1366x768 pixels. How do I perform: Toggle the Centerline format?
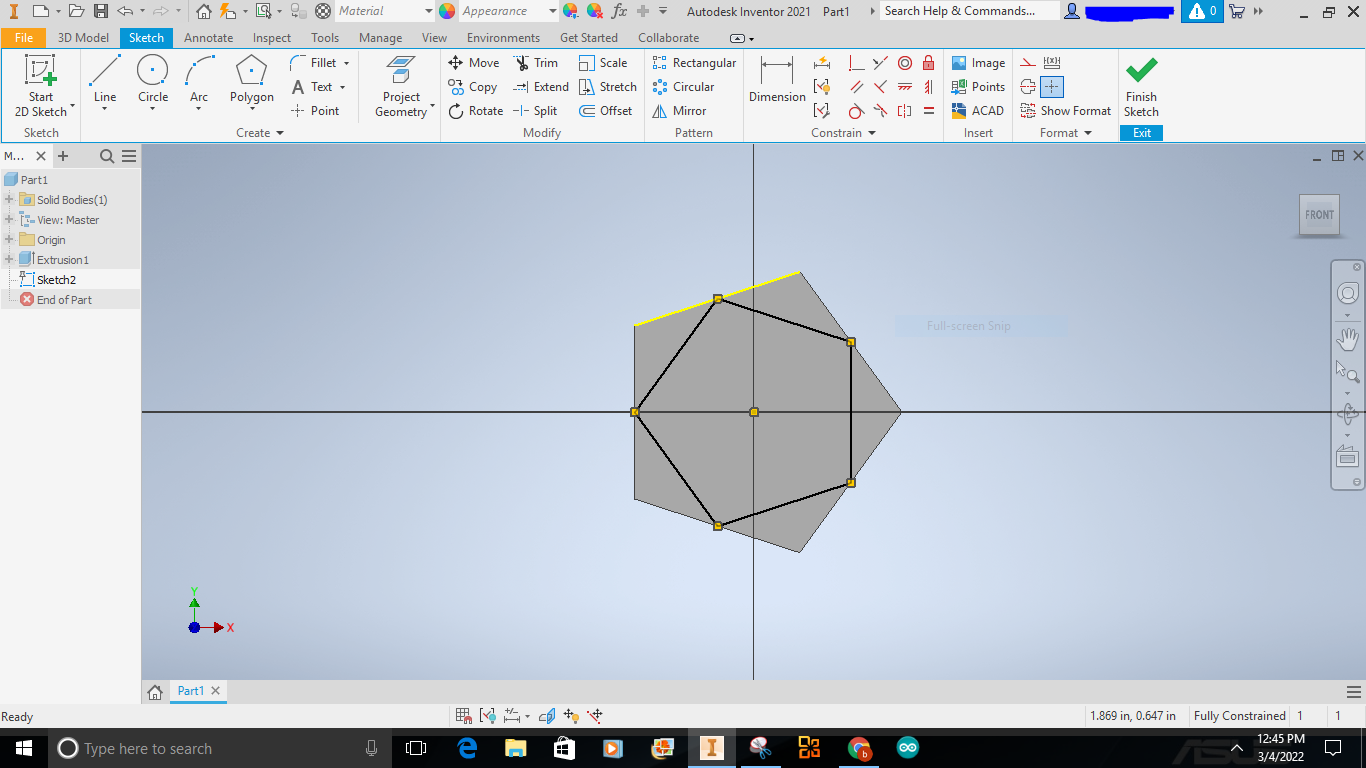[x=1028, y=87]
